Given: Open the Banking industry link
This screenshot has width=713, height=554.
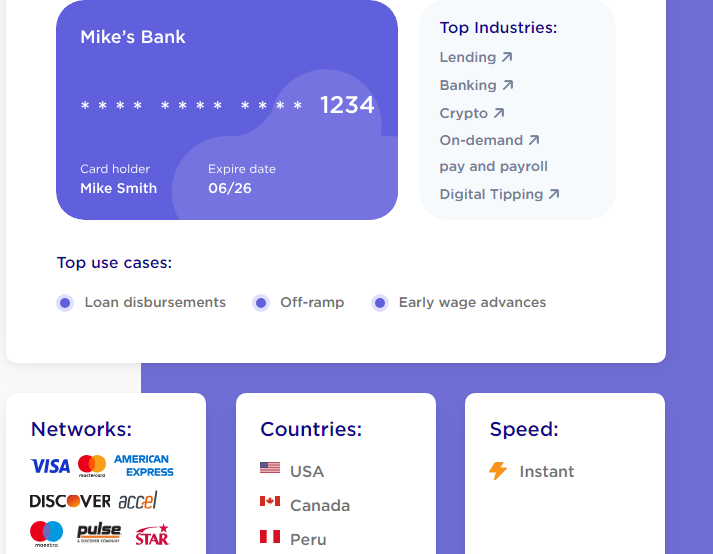Looking at the screenshot, I should click(x=476, y=86).
